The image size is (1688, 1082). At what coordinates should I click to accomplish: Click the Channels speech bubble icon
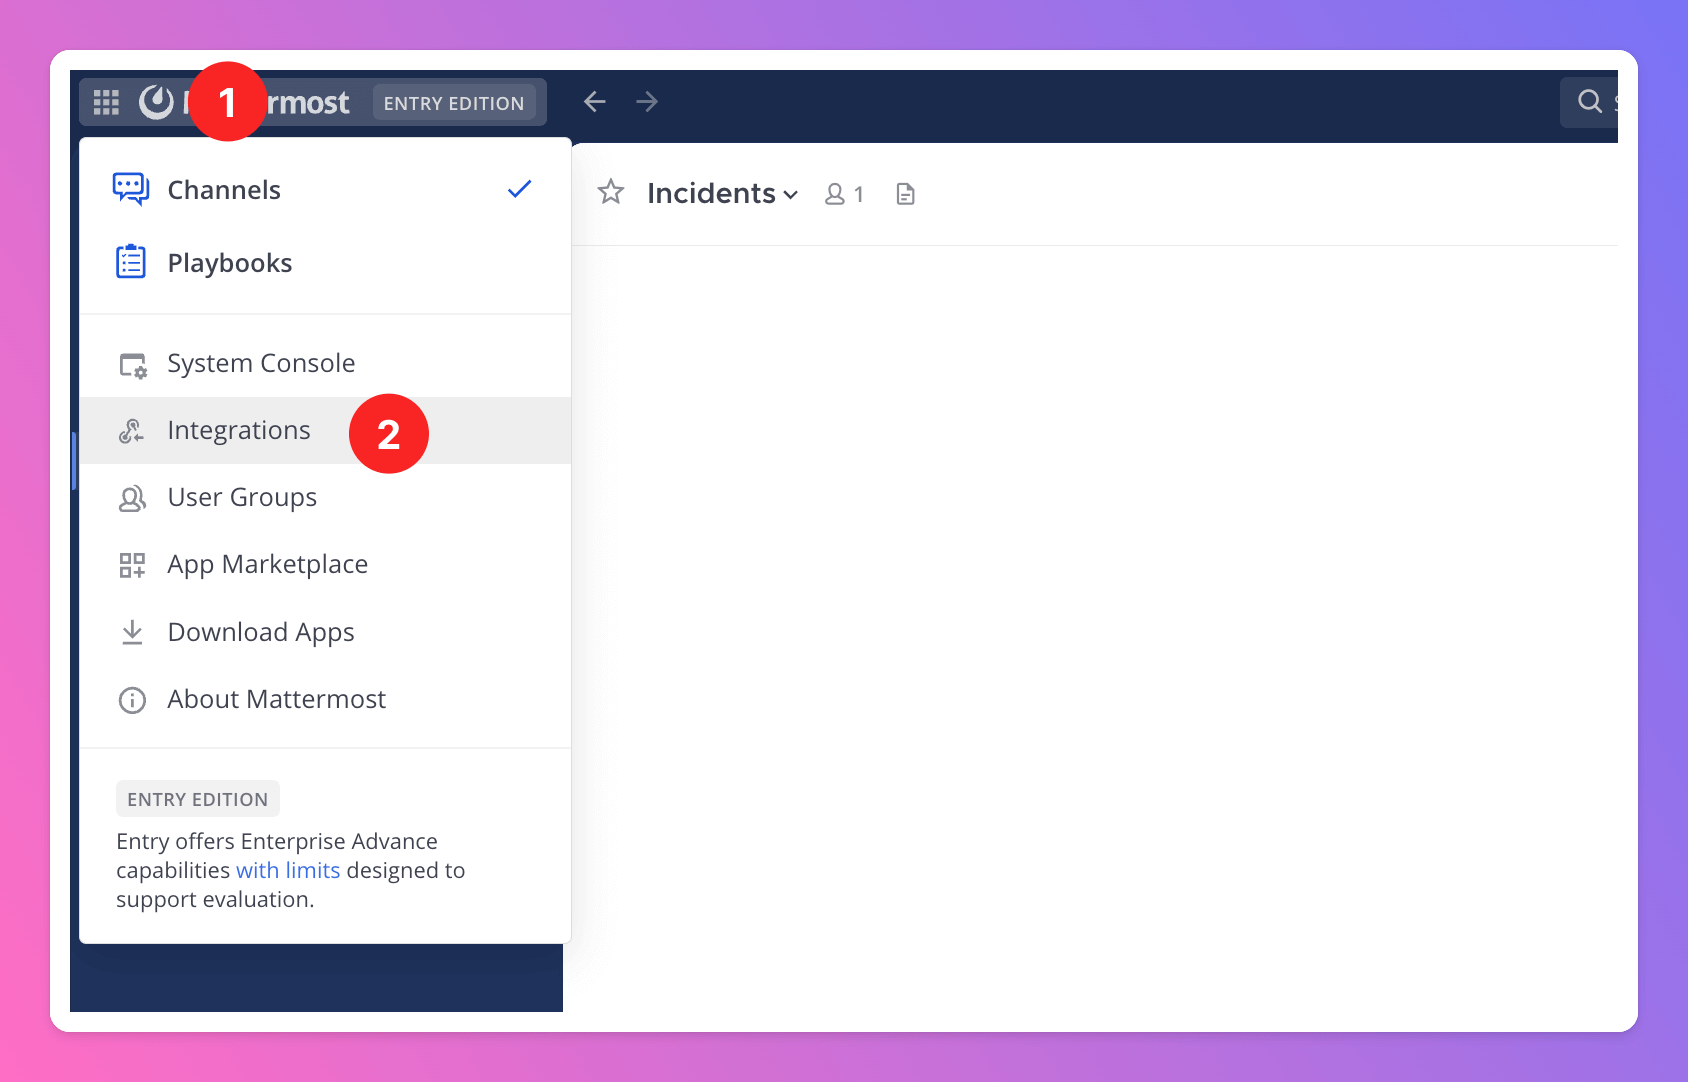[131, 189]
